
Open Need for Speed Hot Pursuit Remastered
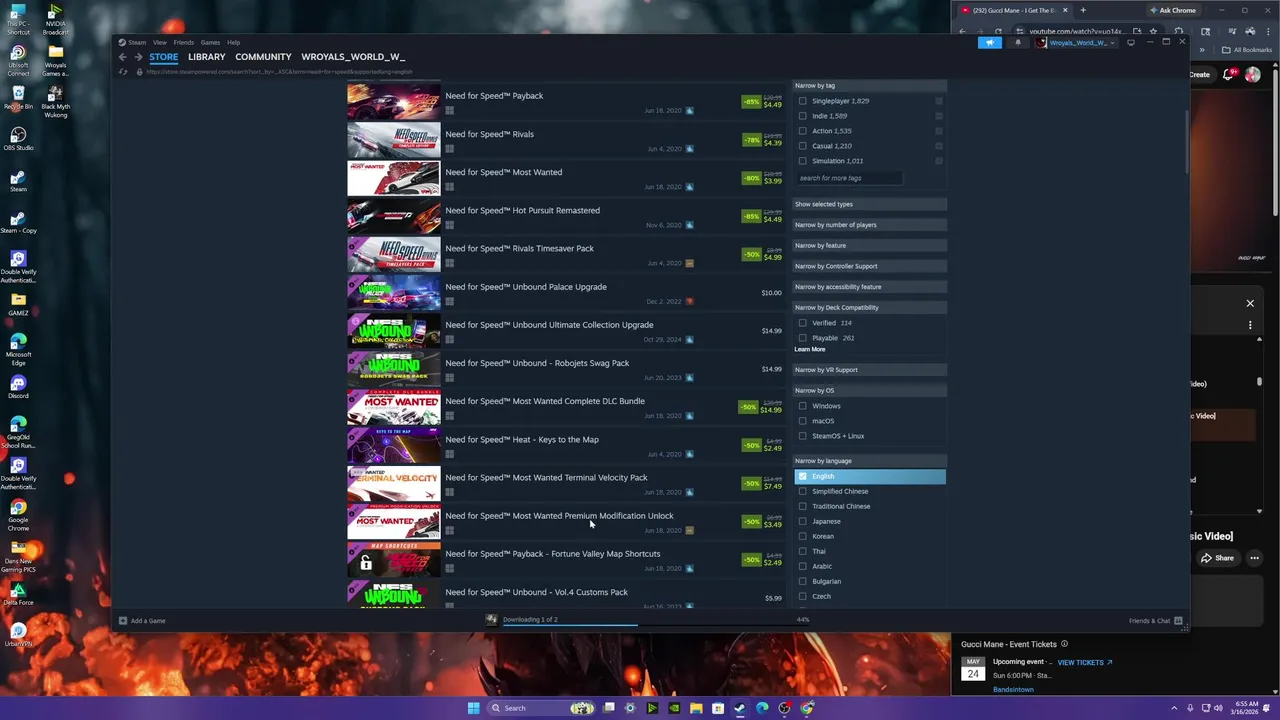coord(566,217)
